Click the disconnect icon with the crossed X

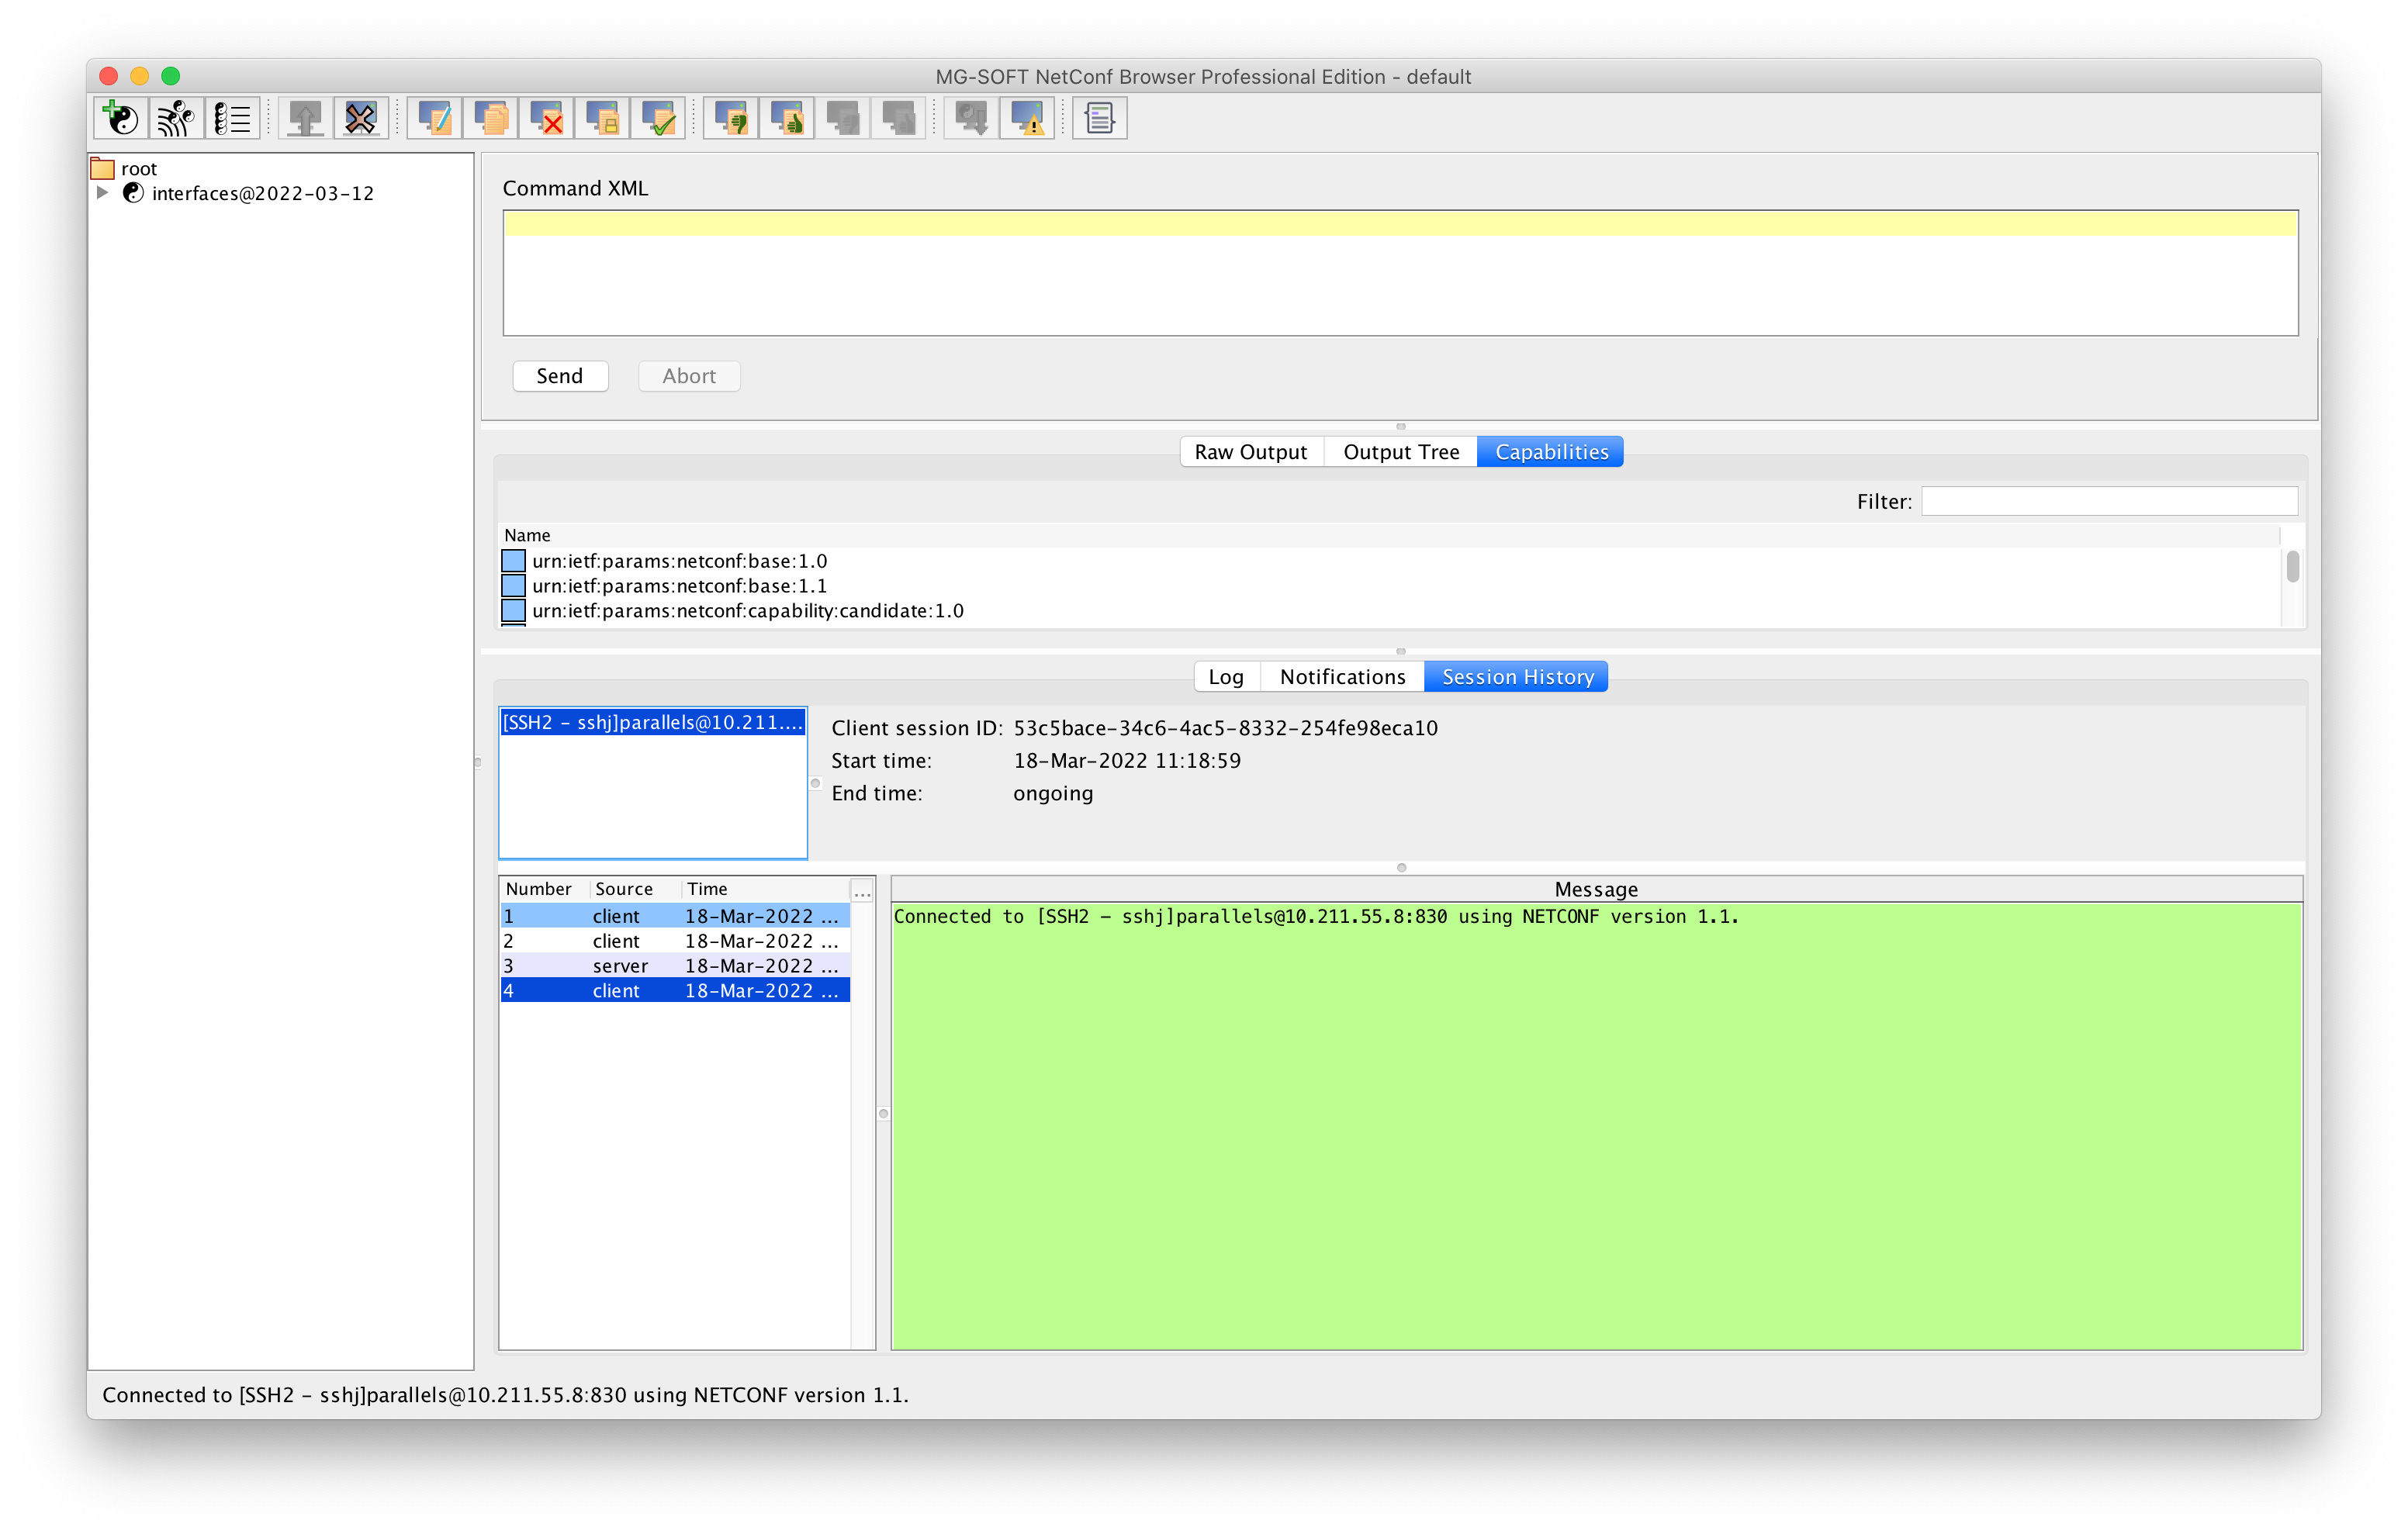(x=360, y=118)
